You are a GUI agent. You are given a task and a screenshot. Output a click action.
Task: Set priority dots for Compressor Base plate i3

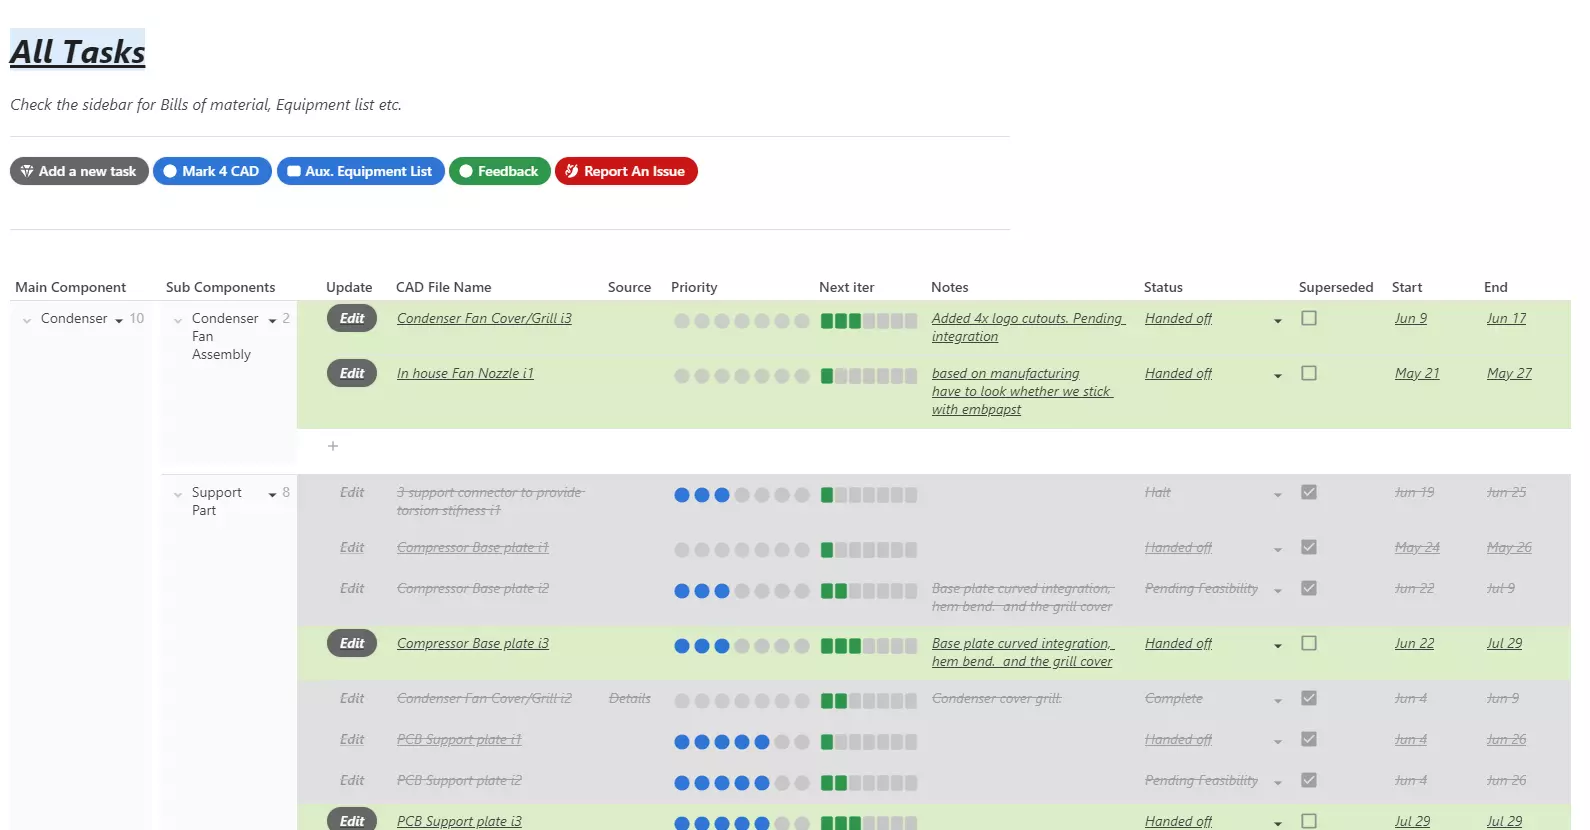pos(741,646)
